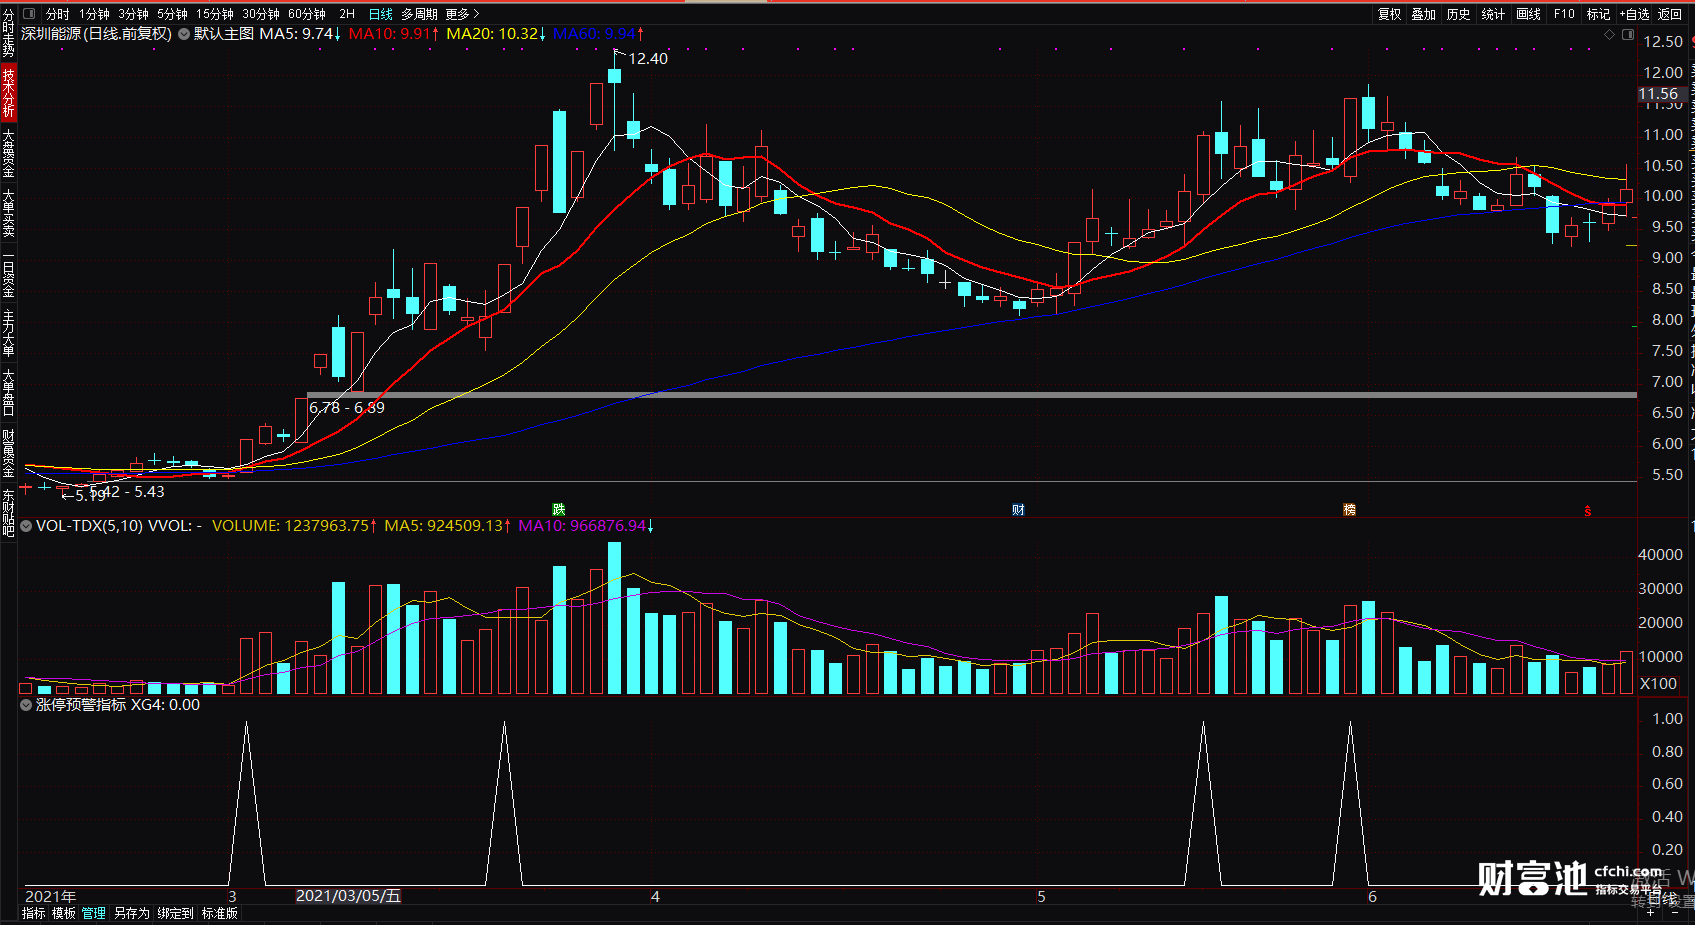The width and height of the screenshot is (1695, 925).
Task: Click the VOLUME: 1237963.75 label
Action: (294, 526)
